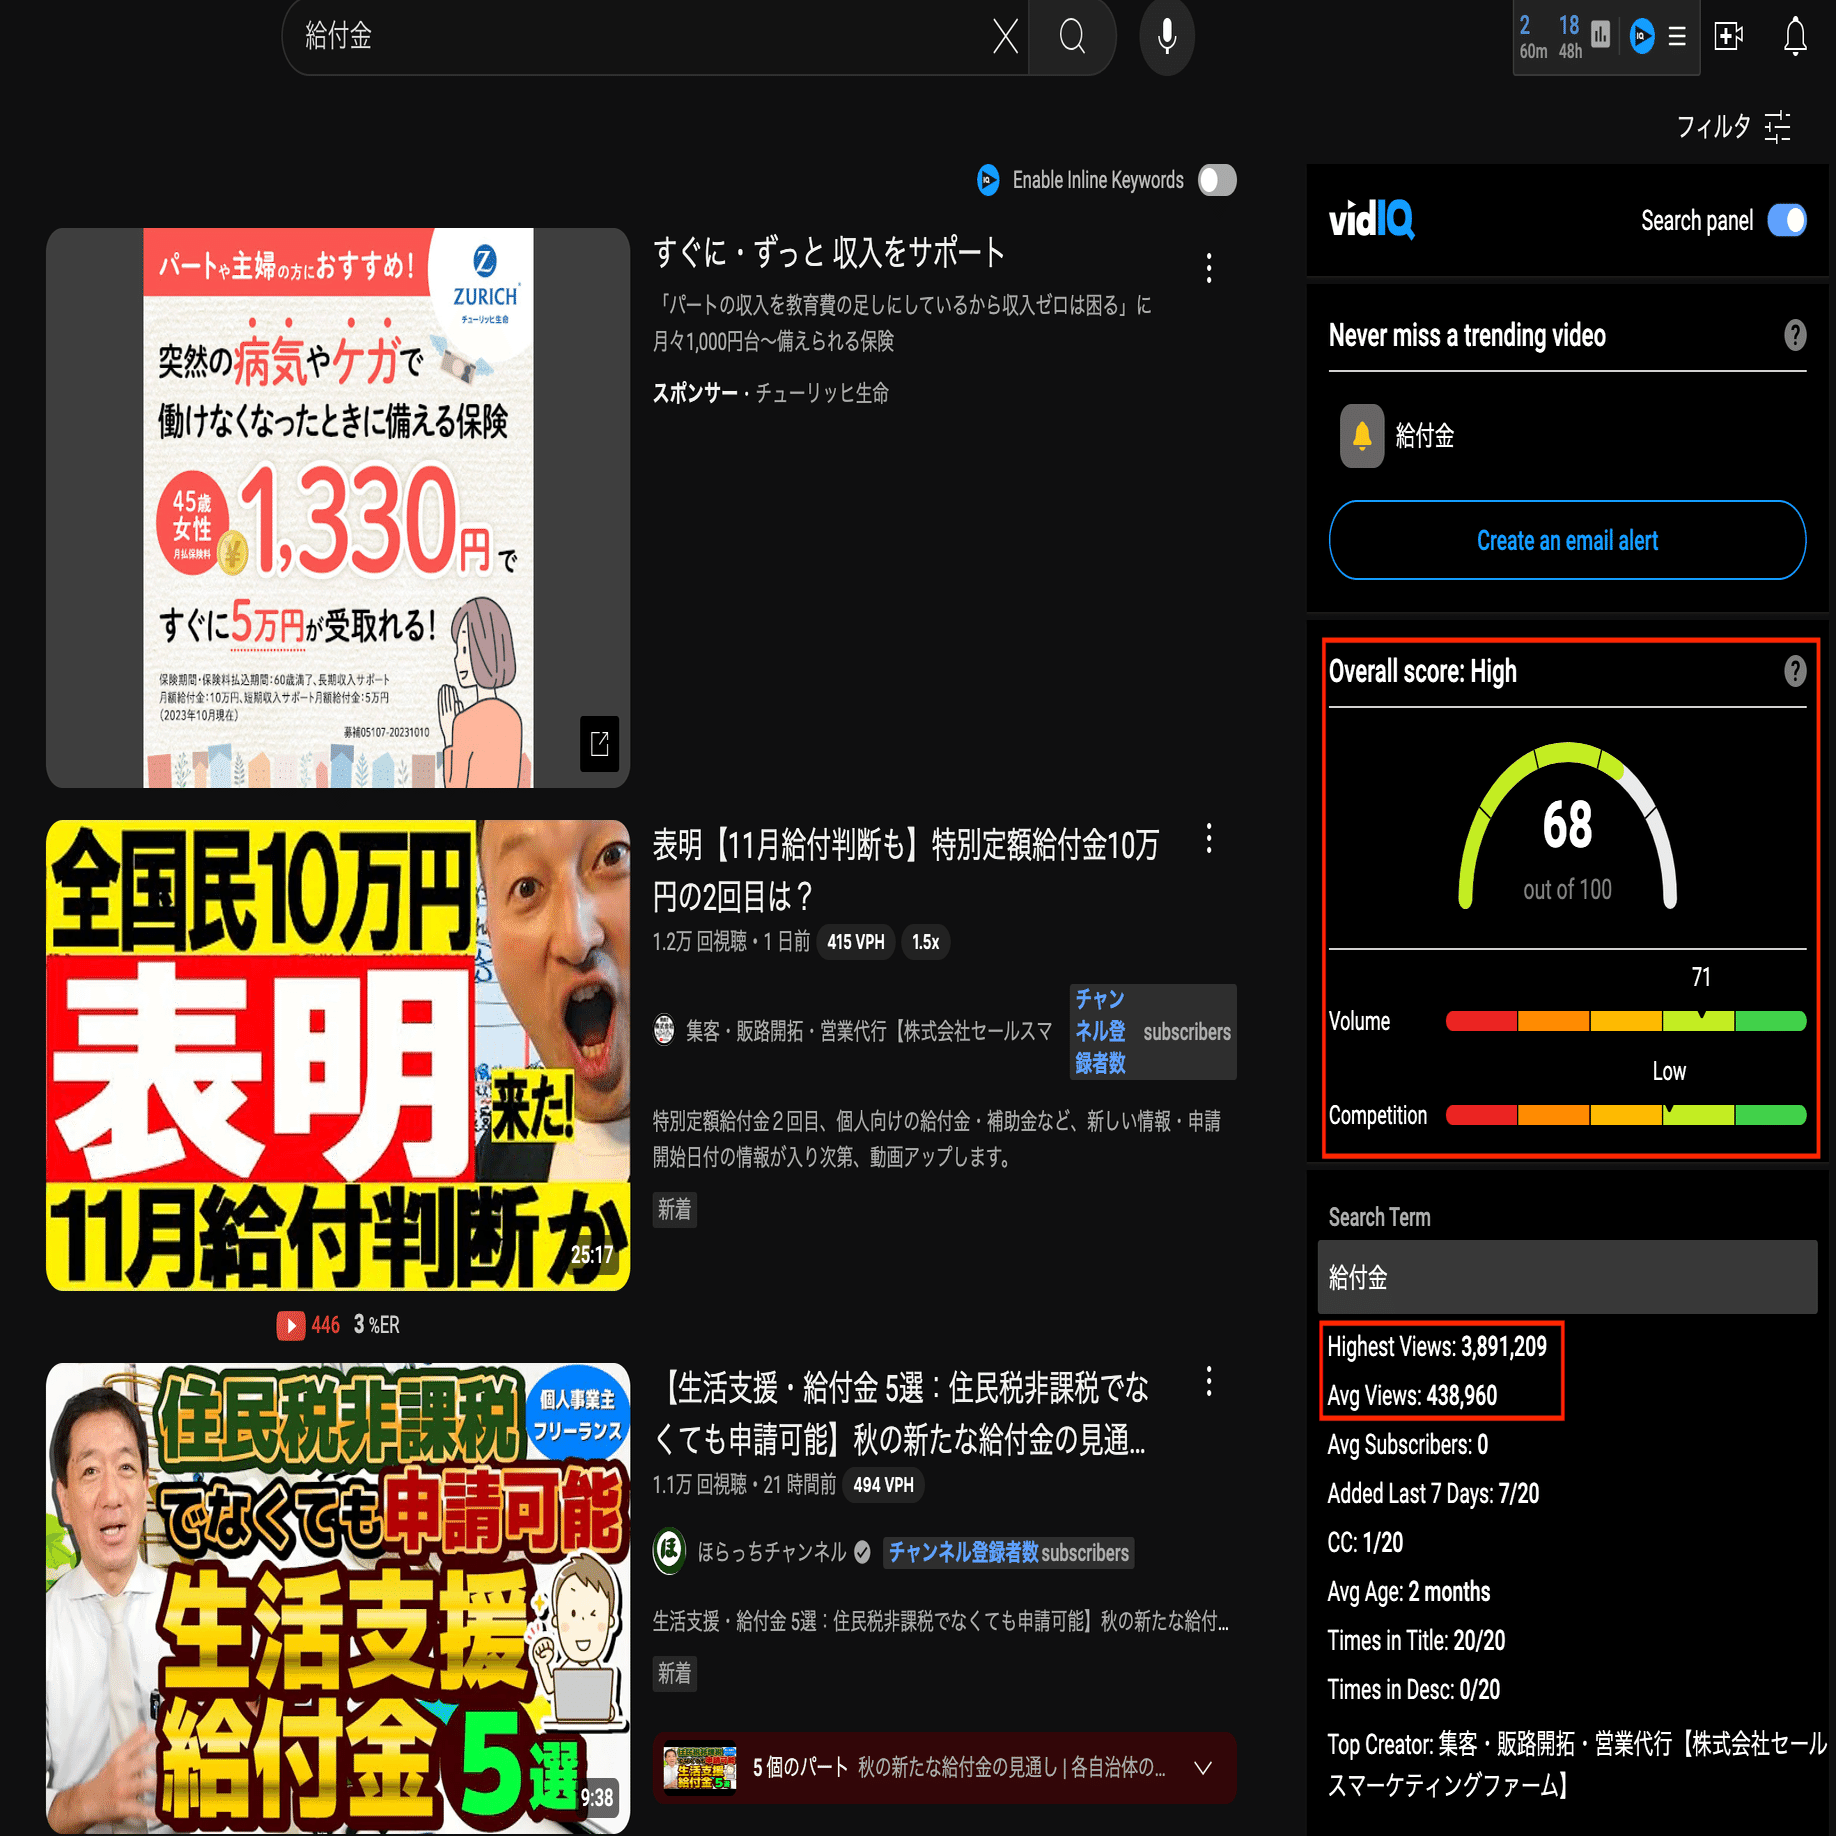This screenshot has width=1836, height=1836.
Task: Expand the 5個のパート chapter banner chevron
Action: (1202, 1768)
